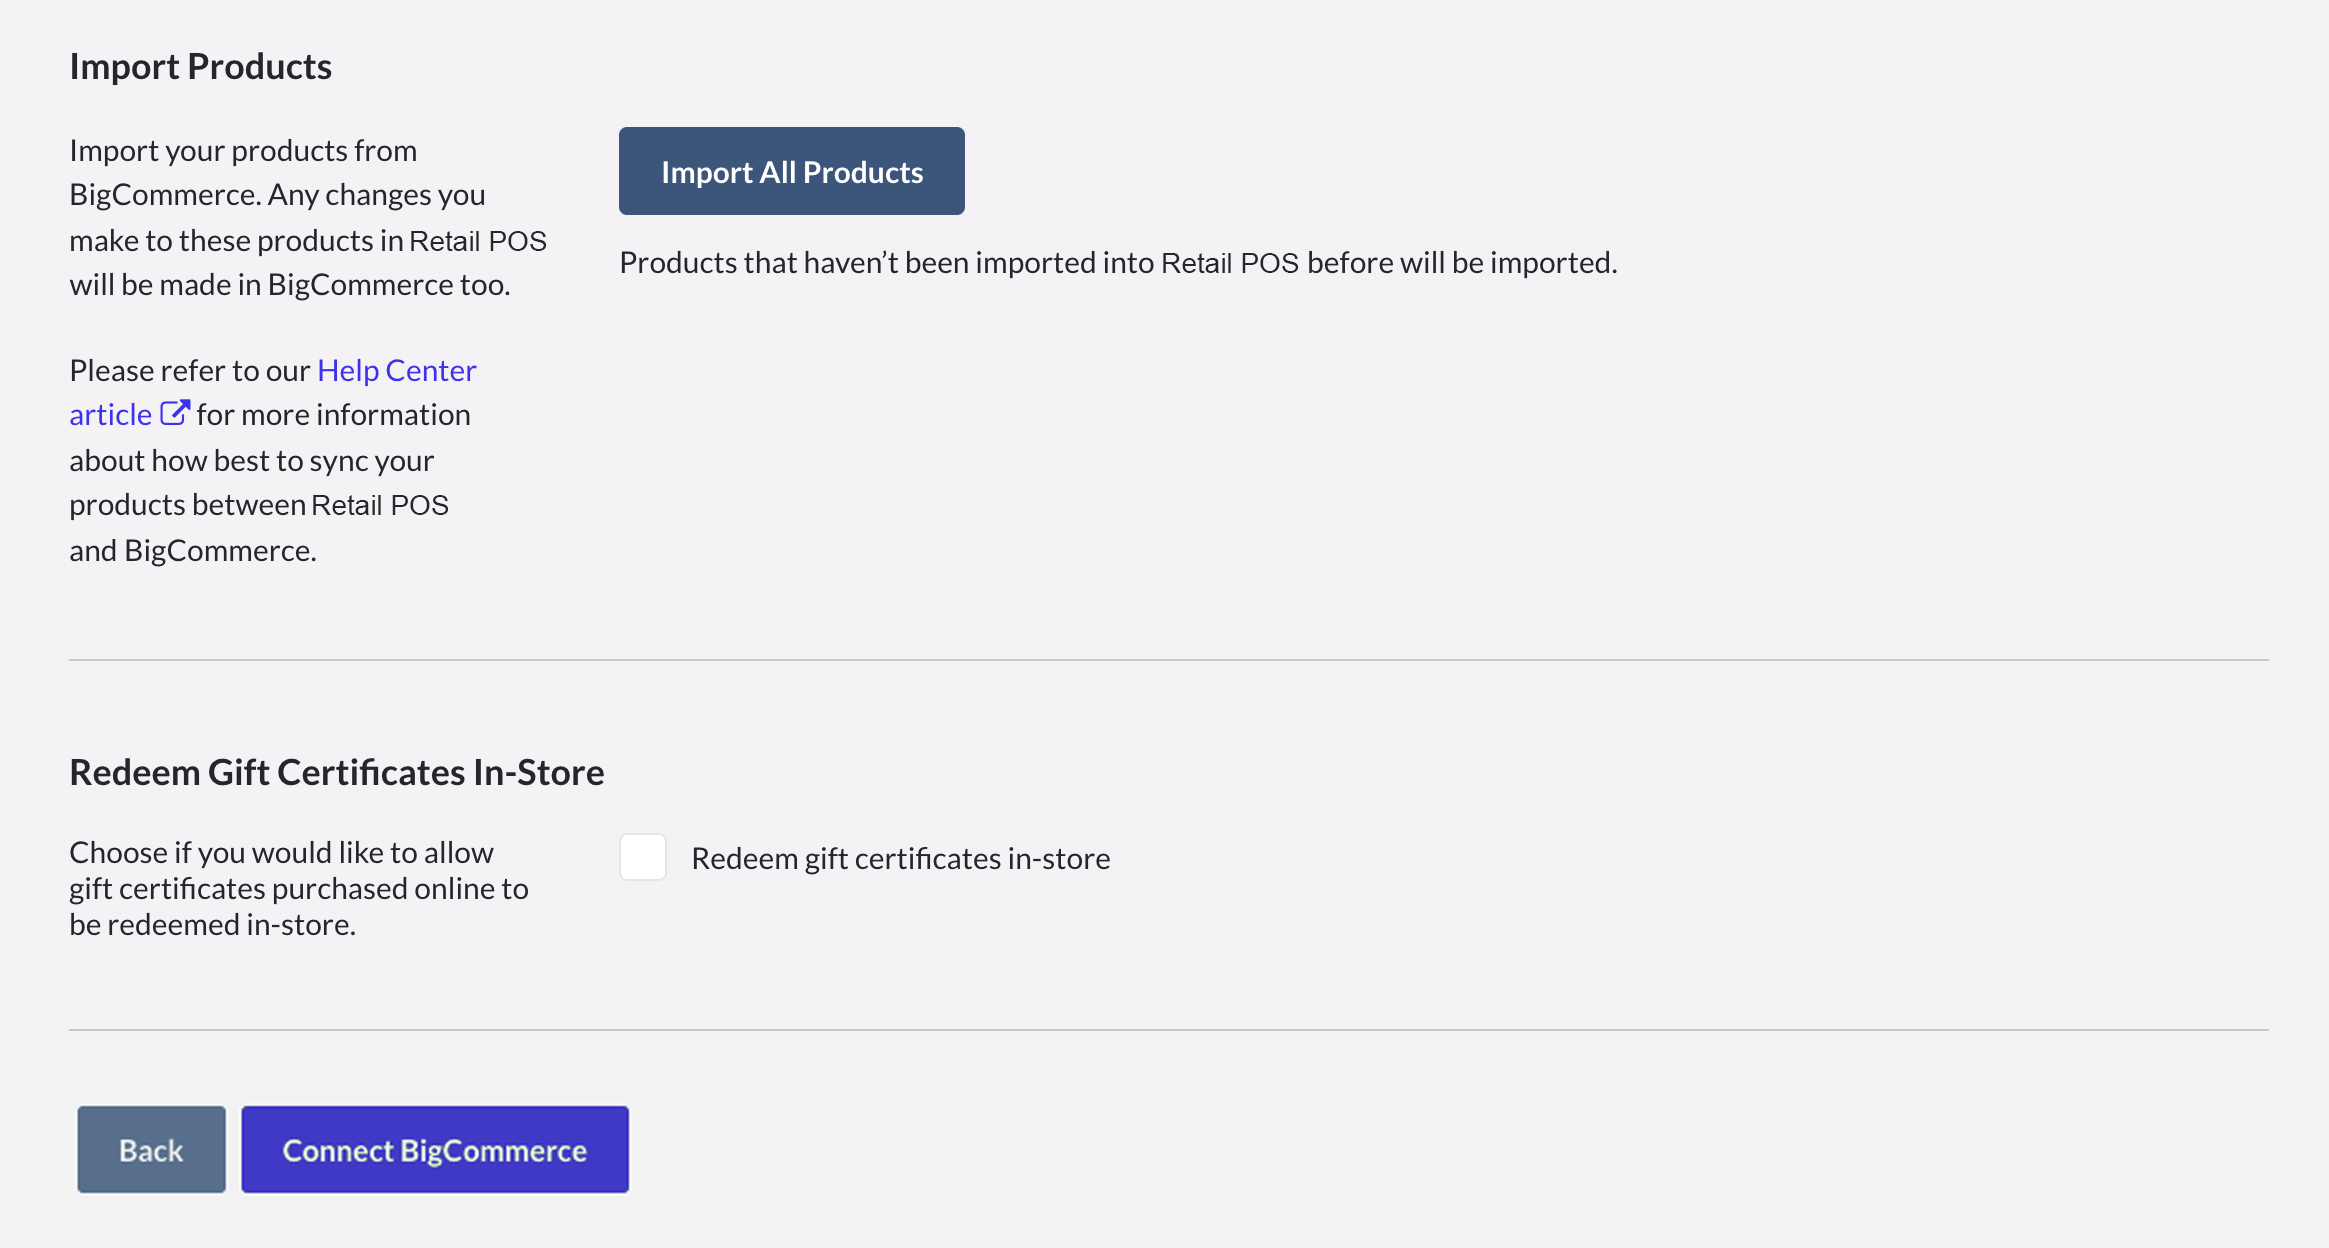This screenshot has height=1248, width=2329.
Task: Enable the redeem gift certificates checkbox
Action: (x=643, y=858)
